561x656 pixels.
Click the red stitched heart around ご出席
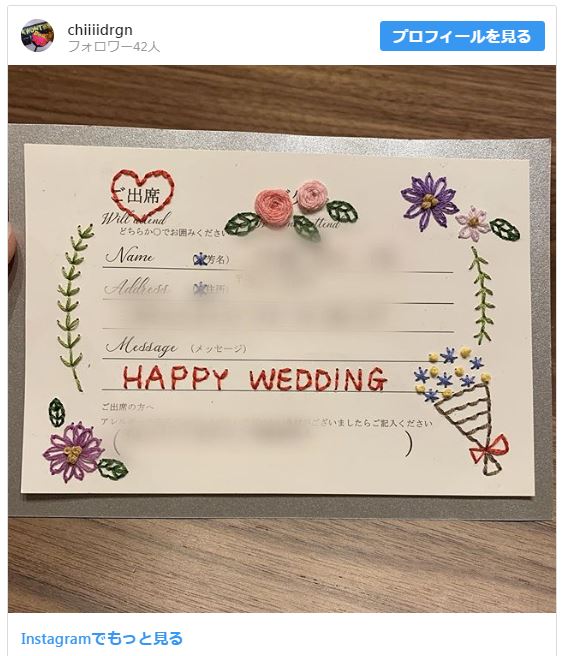(x=142, y=192)
